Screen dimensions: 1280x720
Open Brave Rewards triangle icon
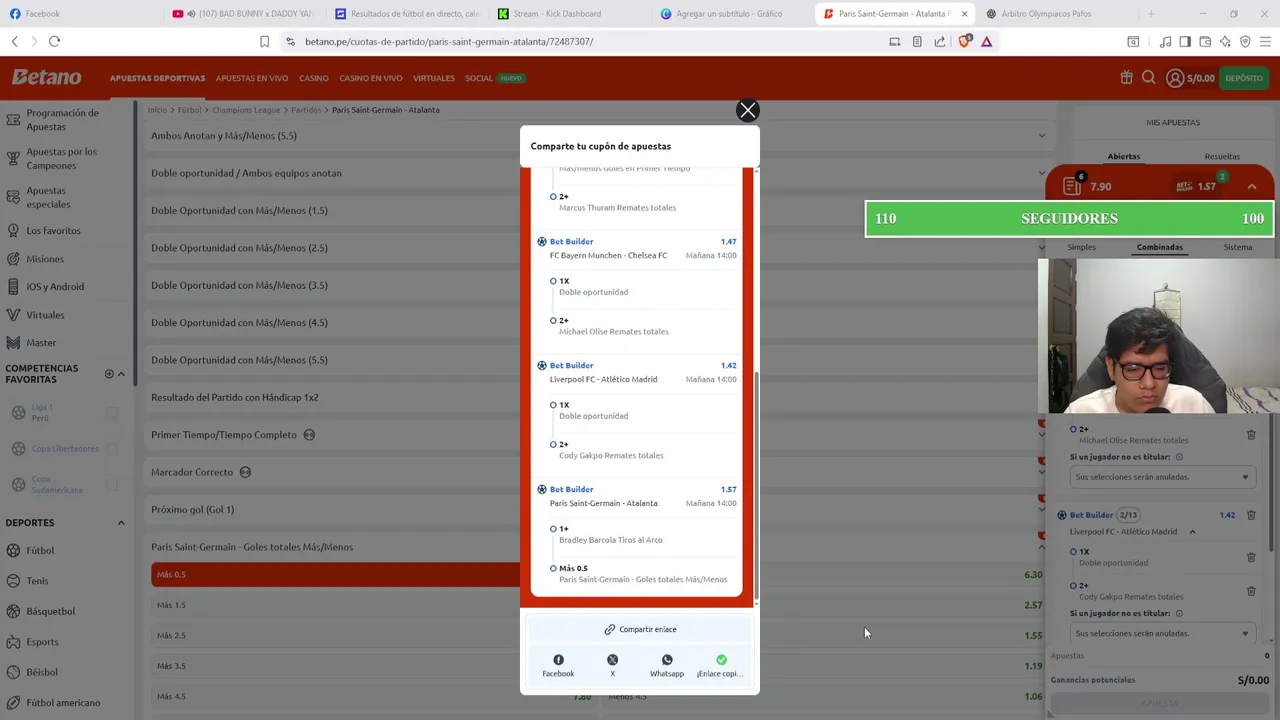click(986, 41)
